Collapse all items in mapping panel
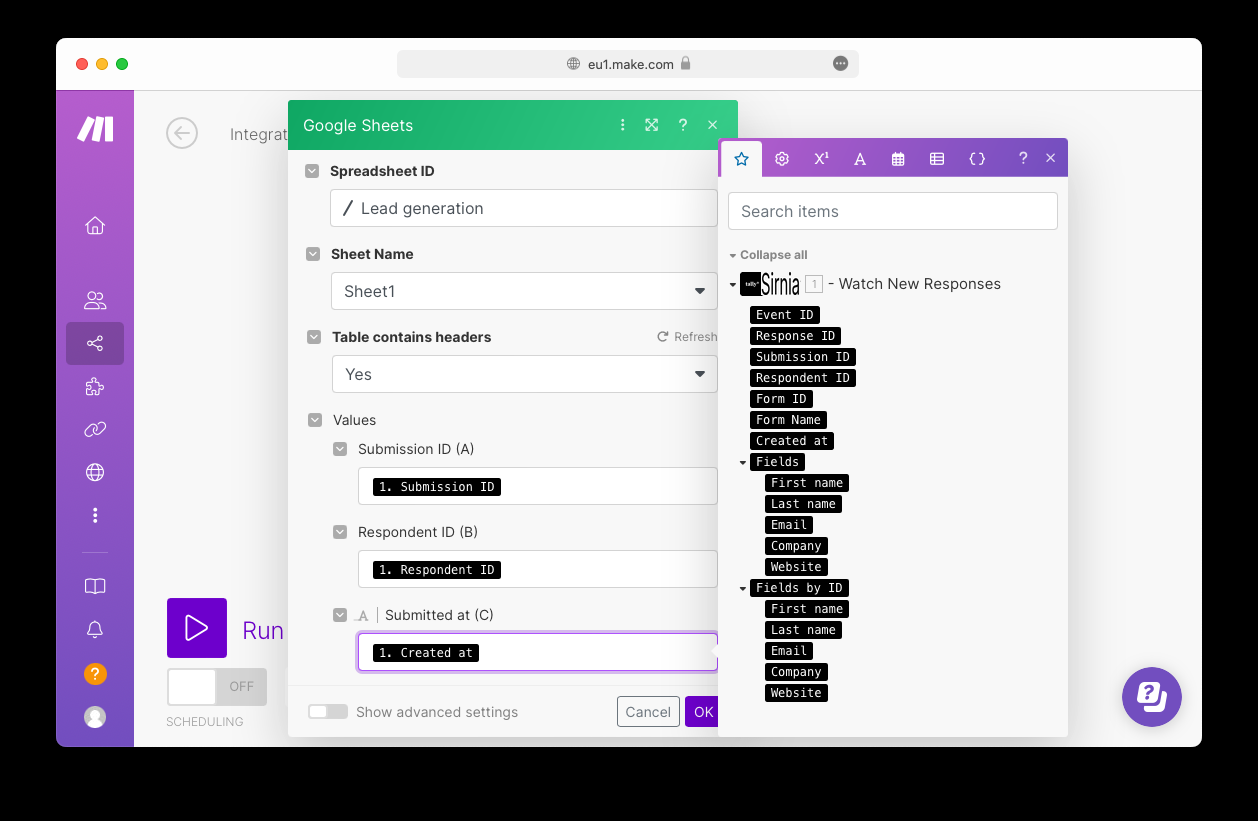This screenshot has width=1258, height=821. pyautogui.click(x=768, y=255)
